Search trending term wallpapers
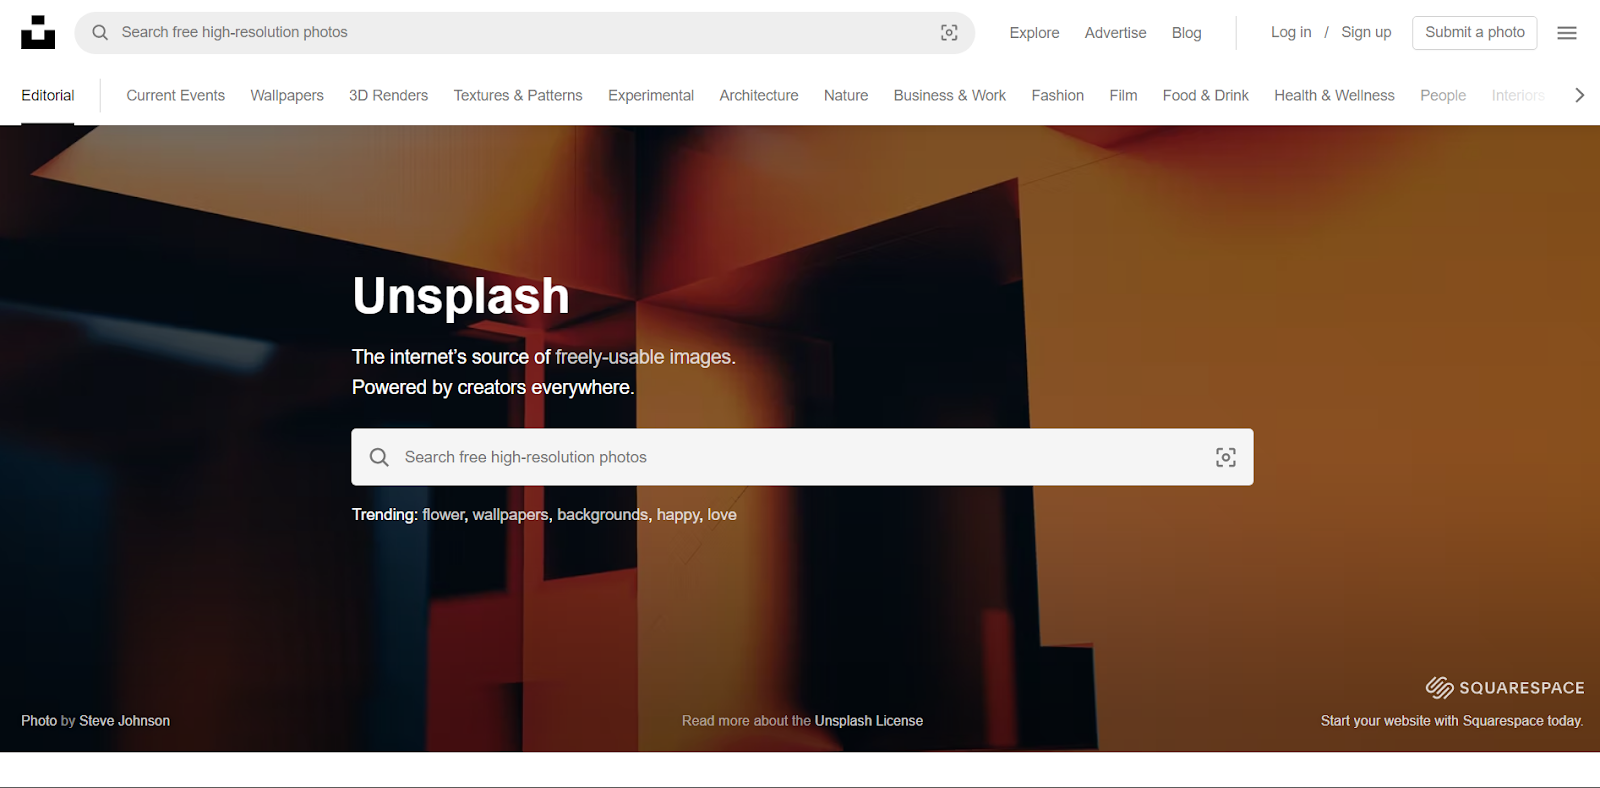 tap(510, 514)
